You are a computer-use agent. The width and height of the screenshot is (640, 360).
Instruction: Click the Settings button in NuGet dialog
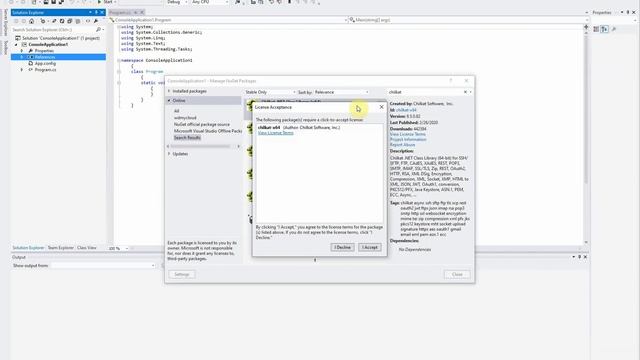[182, 274]
